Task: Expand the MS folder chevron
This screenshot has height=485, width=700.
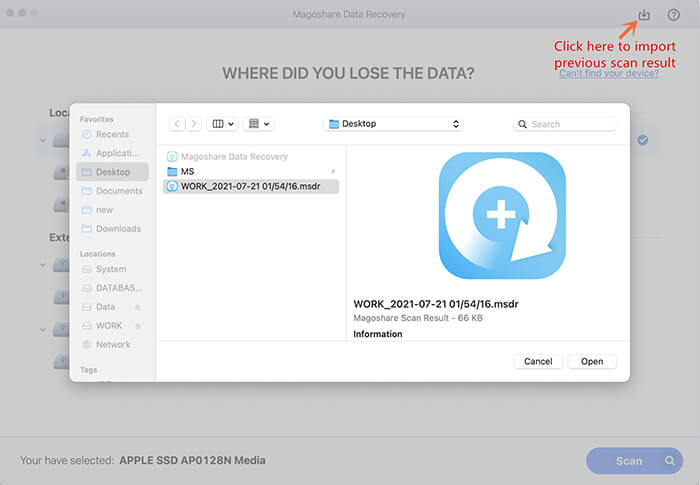Action: [333, 171]
